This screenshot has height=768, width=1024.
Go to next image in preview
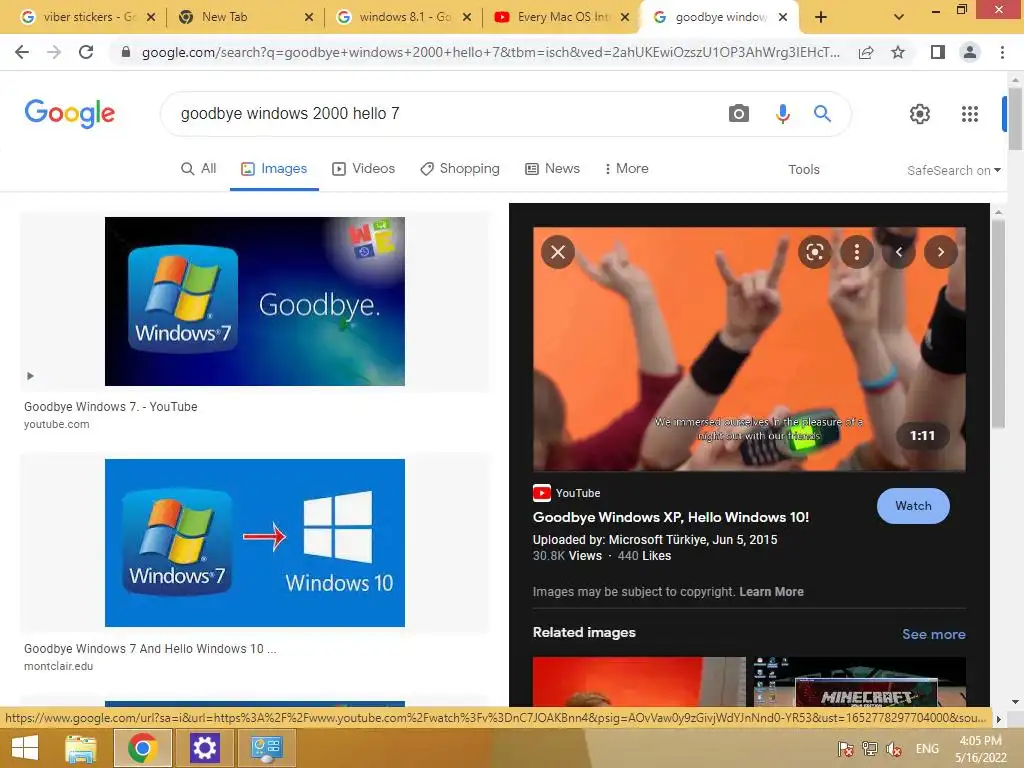point(940,252)
